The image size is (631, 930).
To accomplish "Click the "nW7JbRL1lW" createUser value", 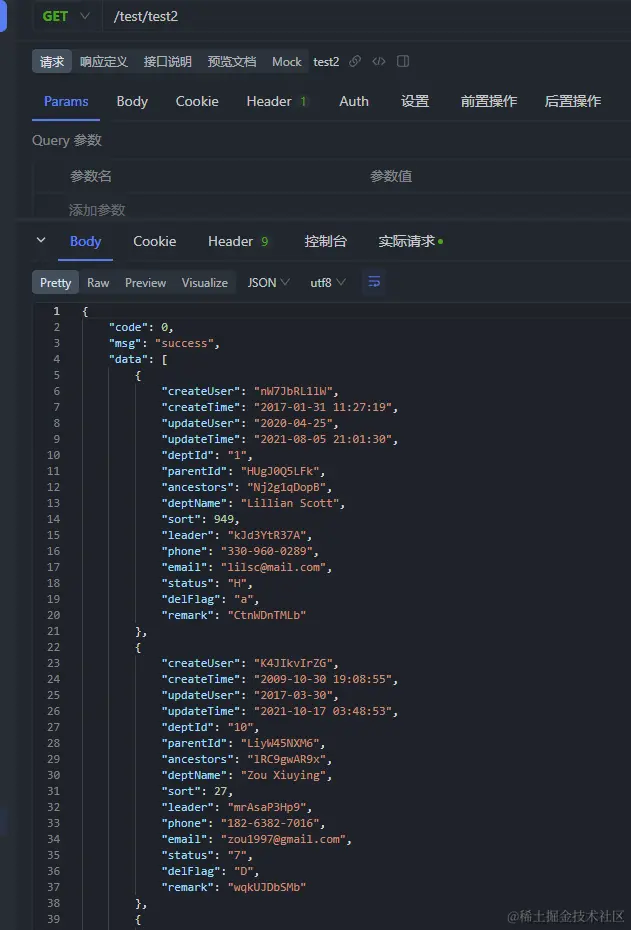I will [293, 391].
